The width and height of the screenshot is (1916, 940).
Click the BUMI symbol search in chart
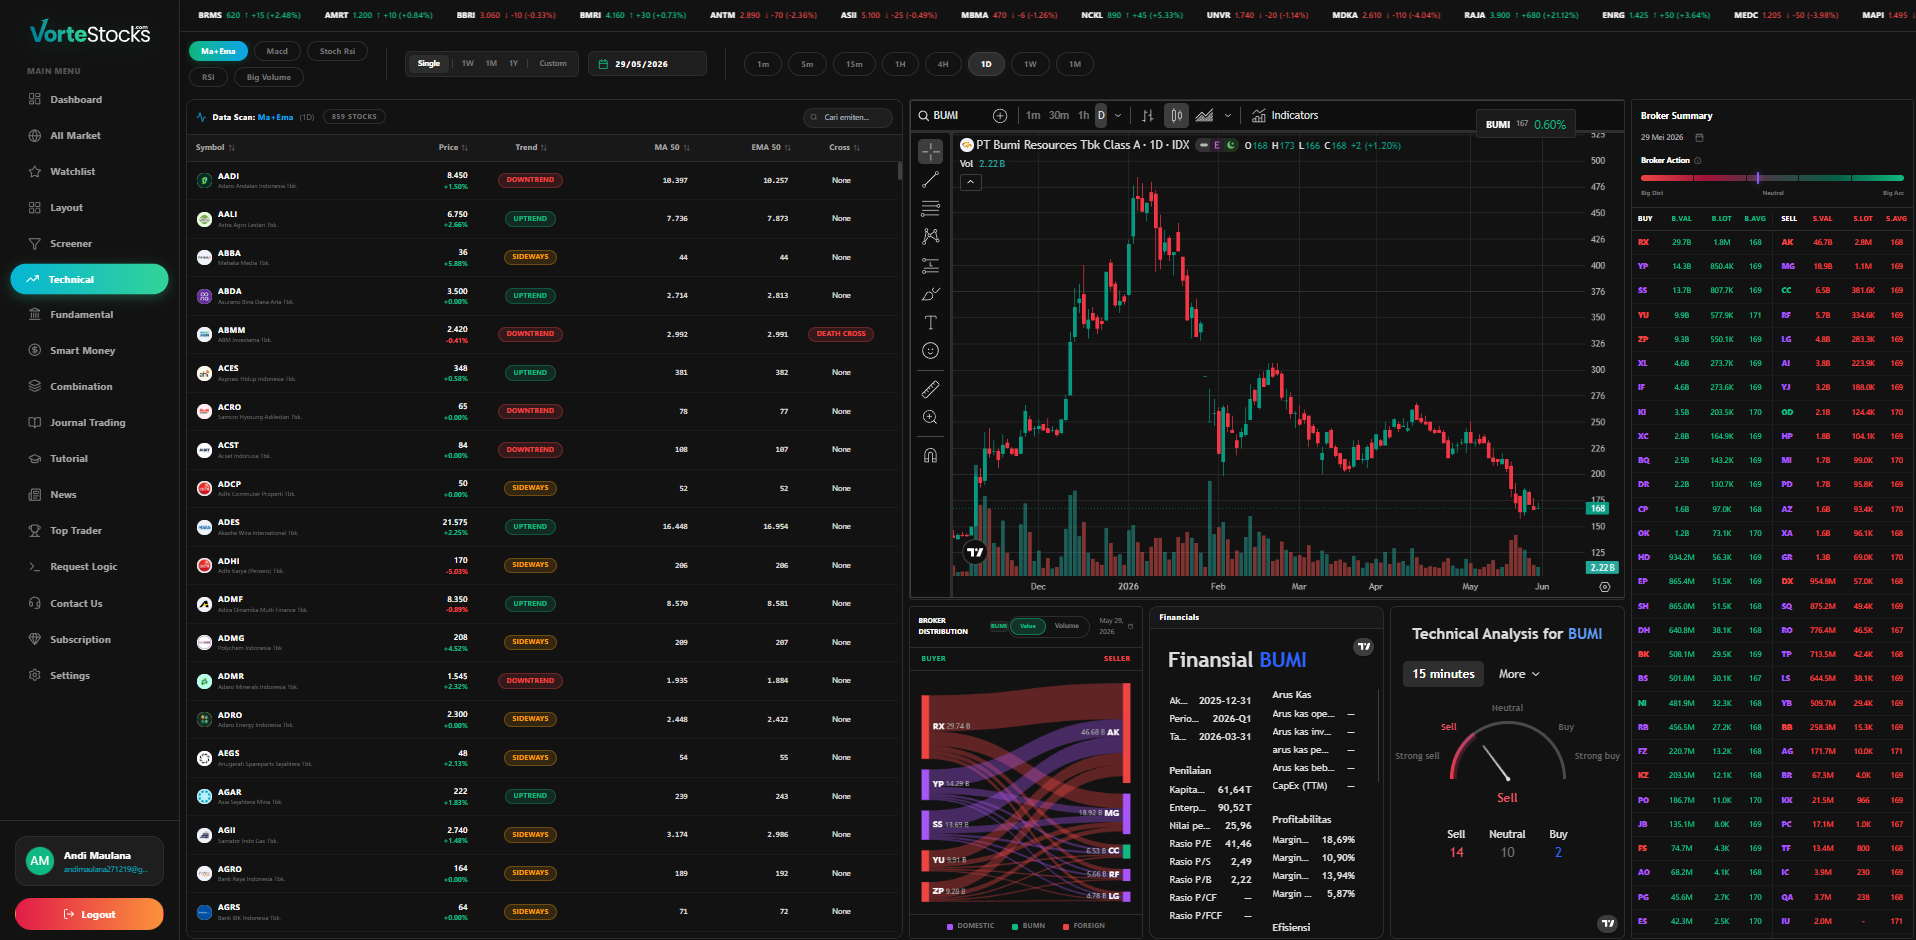[947, 116]
